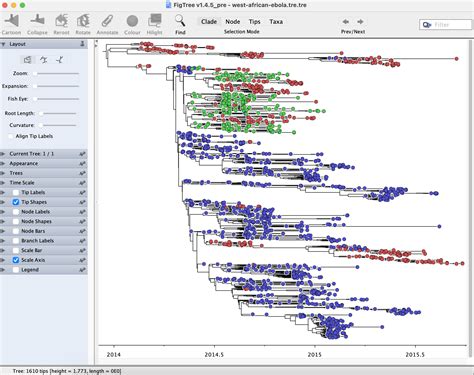
Task: Expand Legend section triangle
Action: pyautogui.click(x=3, y=270)
